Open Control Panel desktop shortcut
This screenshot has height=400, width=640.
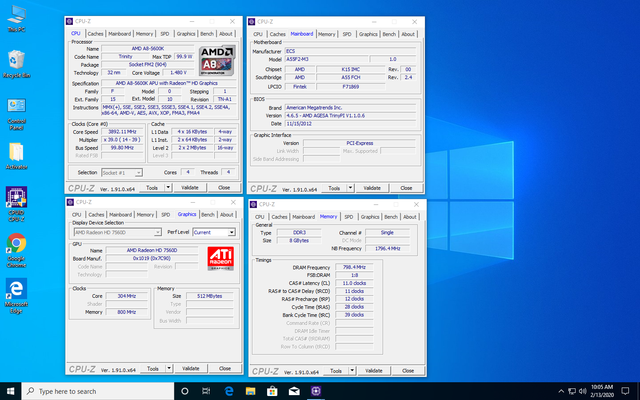[16, 114]
